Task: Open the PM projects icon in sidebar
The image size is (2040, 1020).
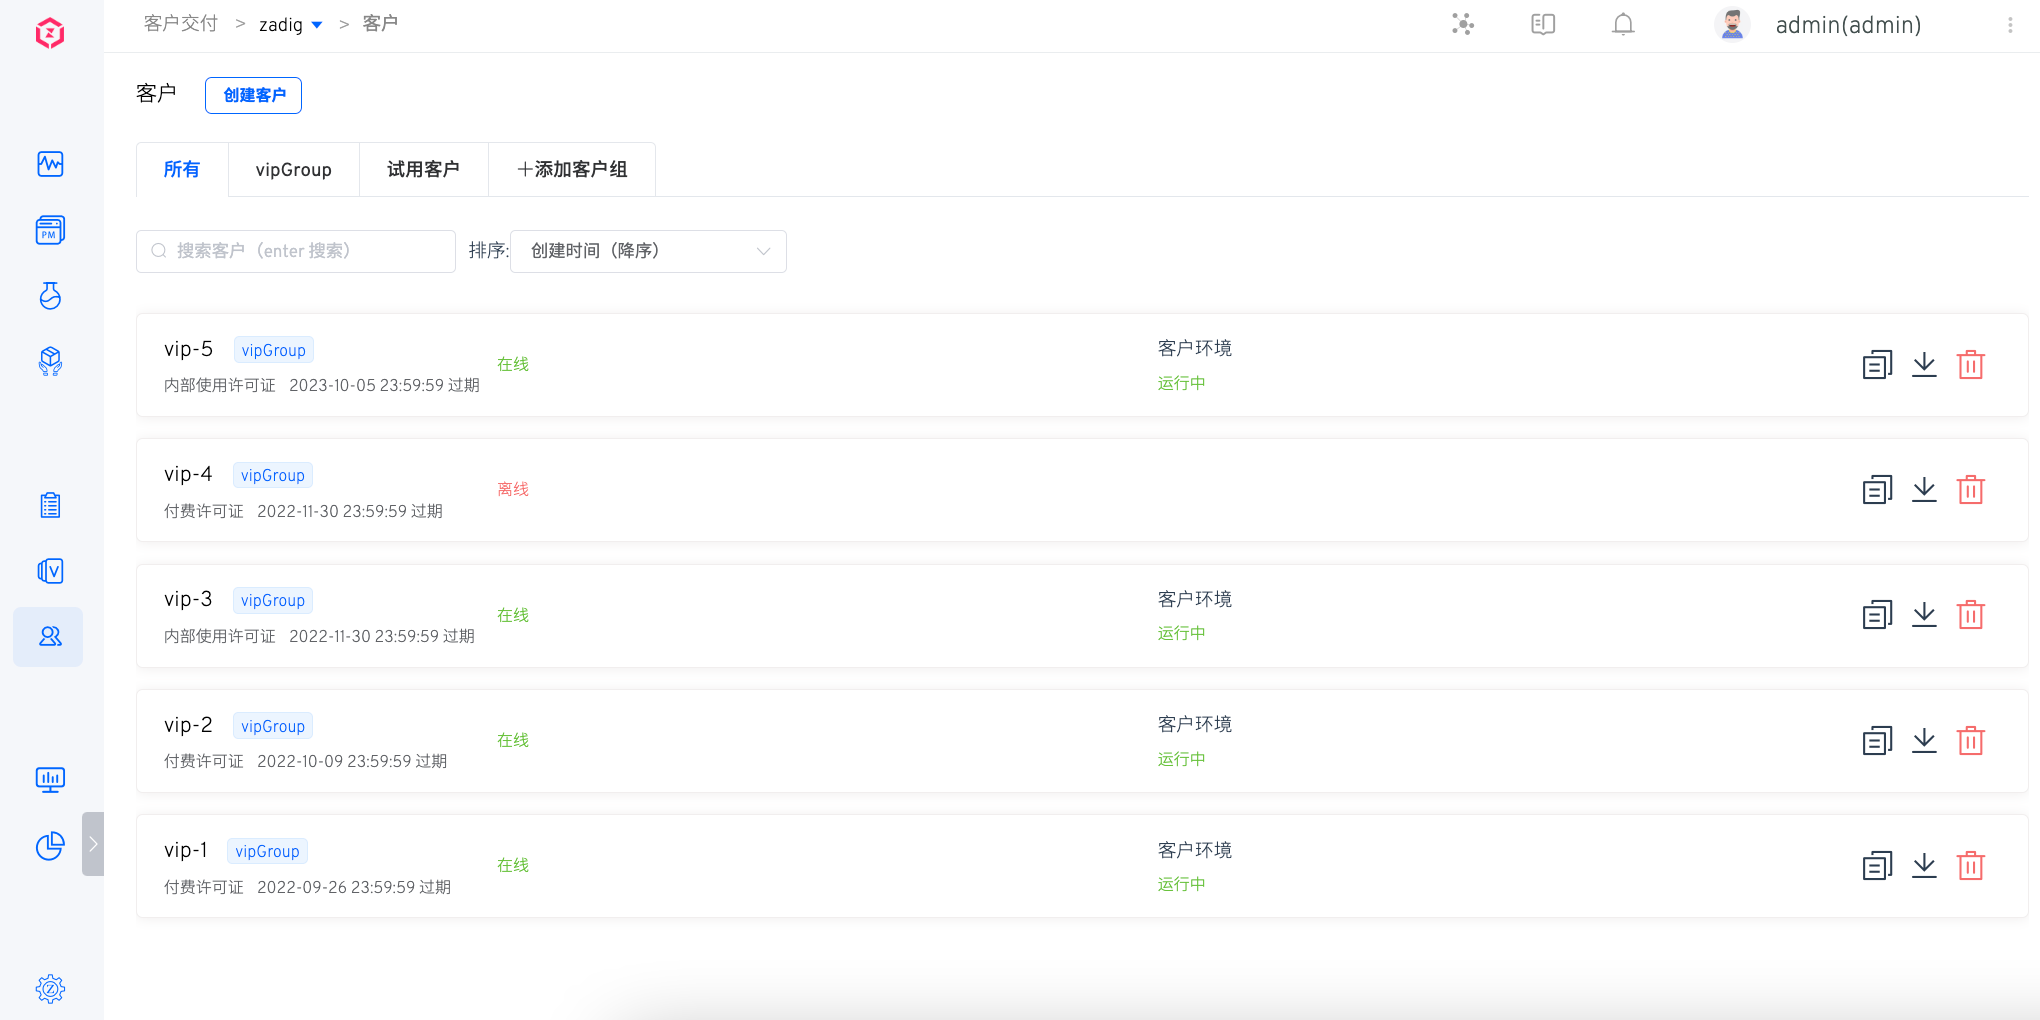Action: [x=49, y=230]
